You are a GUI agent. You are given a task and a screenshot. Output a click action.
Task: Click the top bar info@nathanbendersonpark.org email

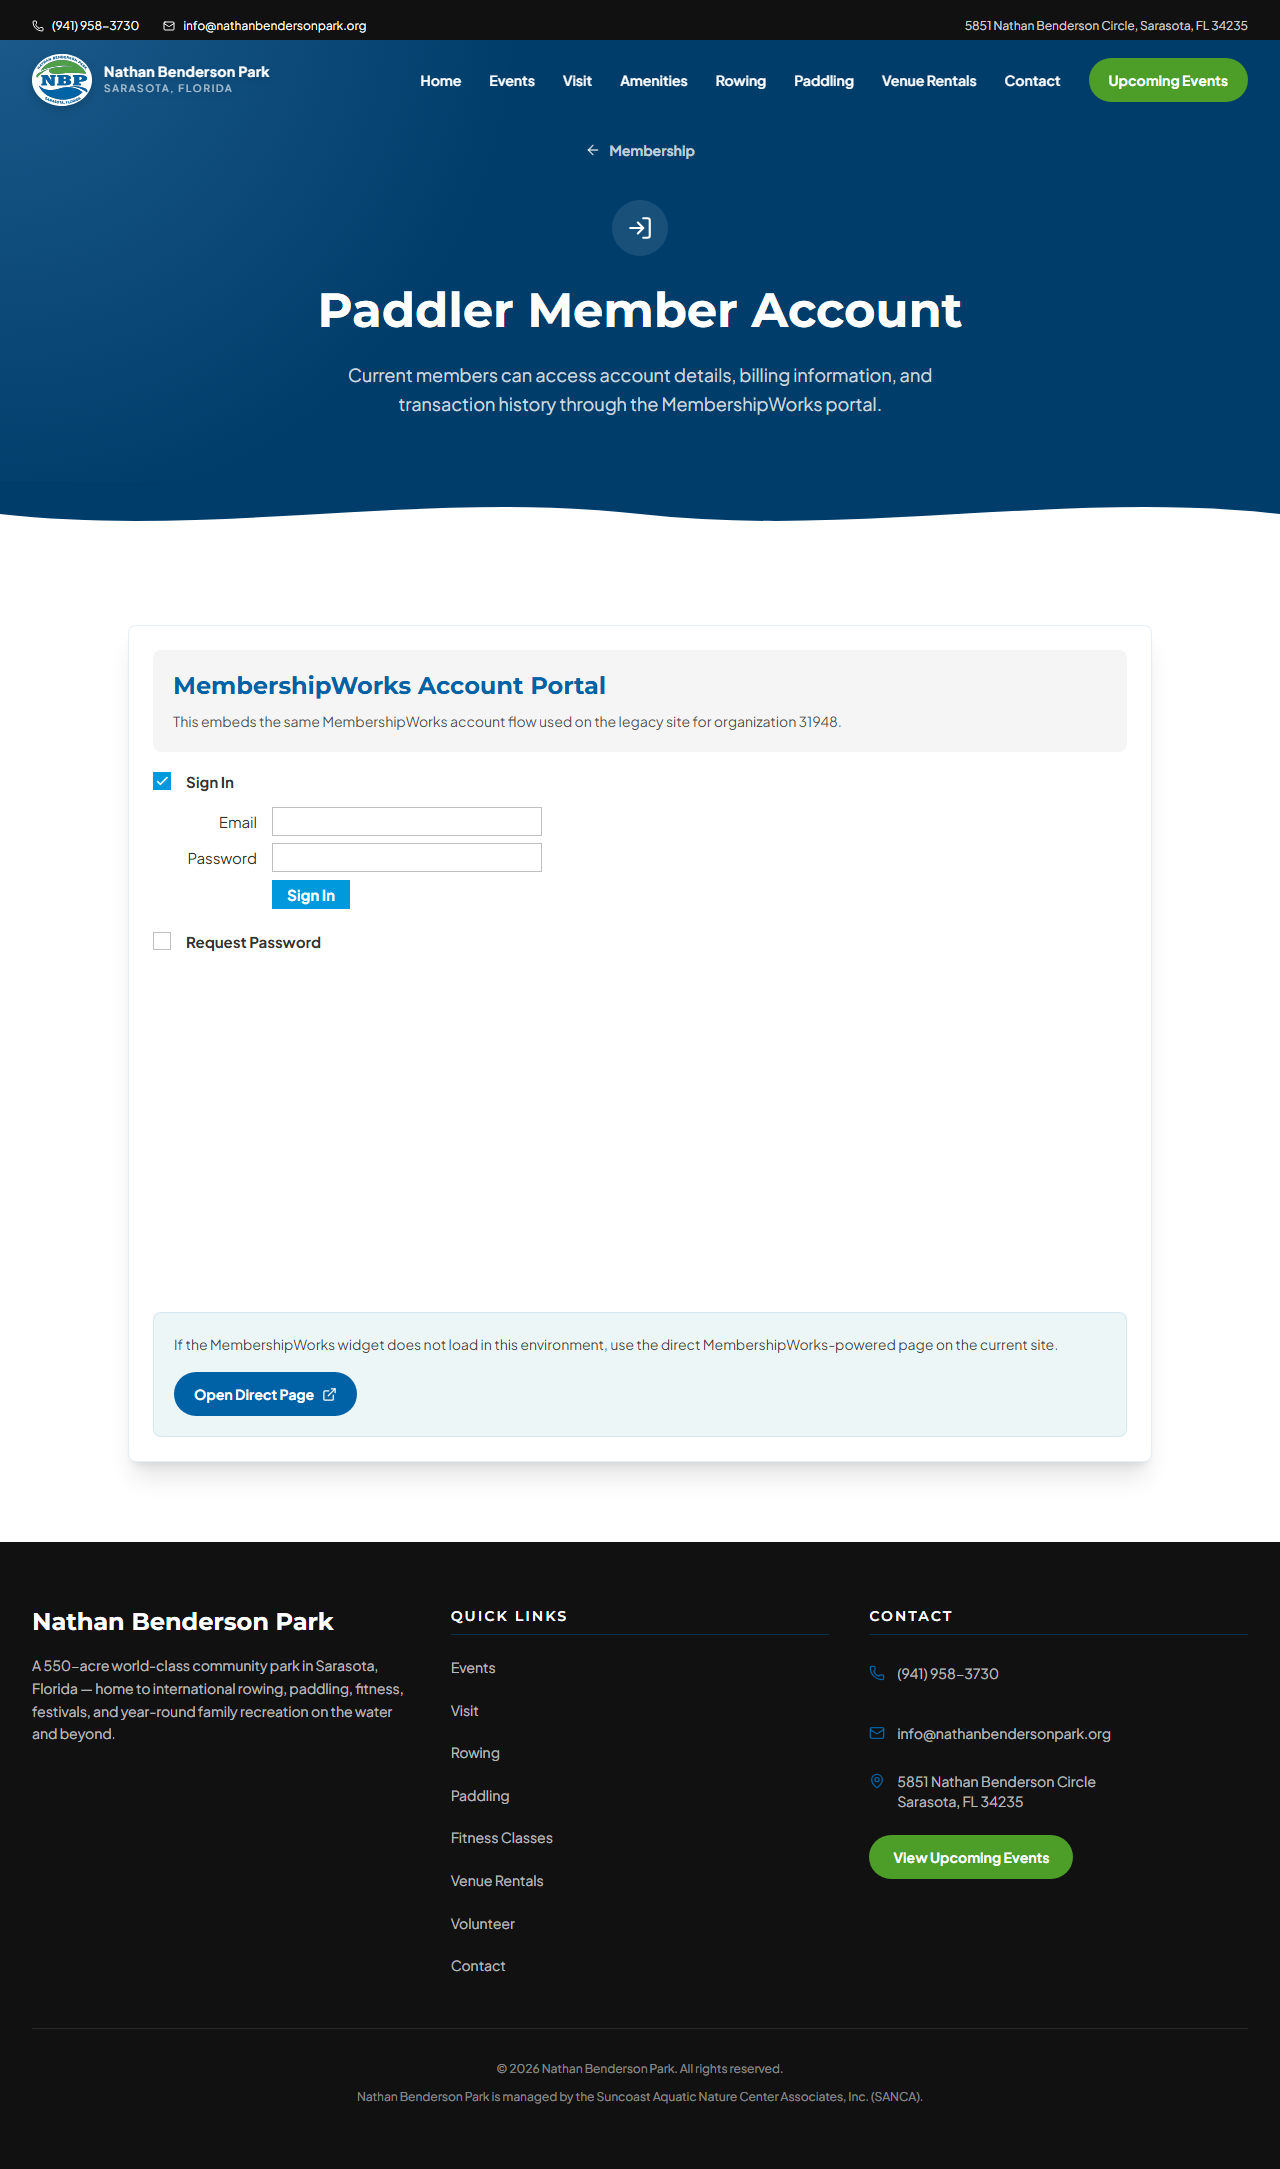point(275,26)
